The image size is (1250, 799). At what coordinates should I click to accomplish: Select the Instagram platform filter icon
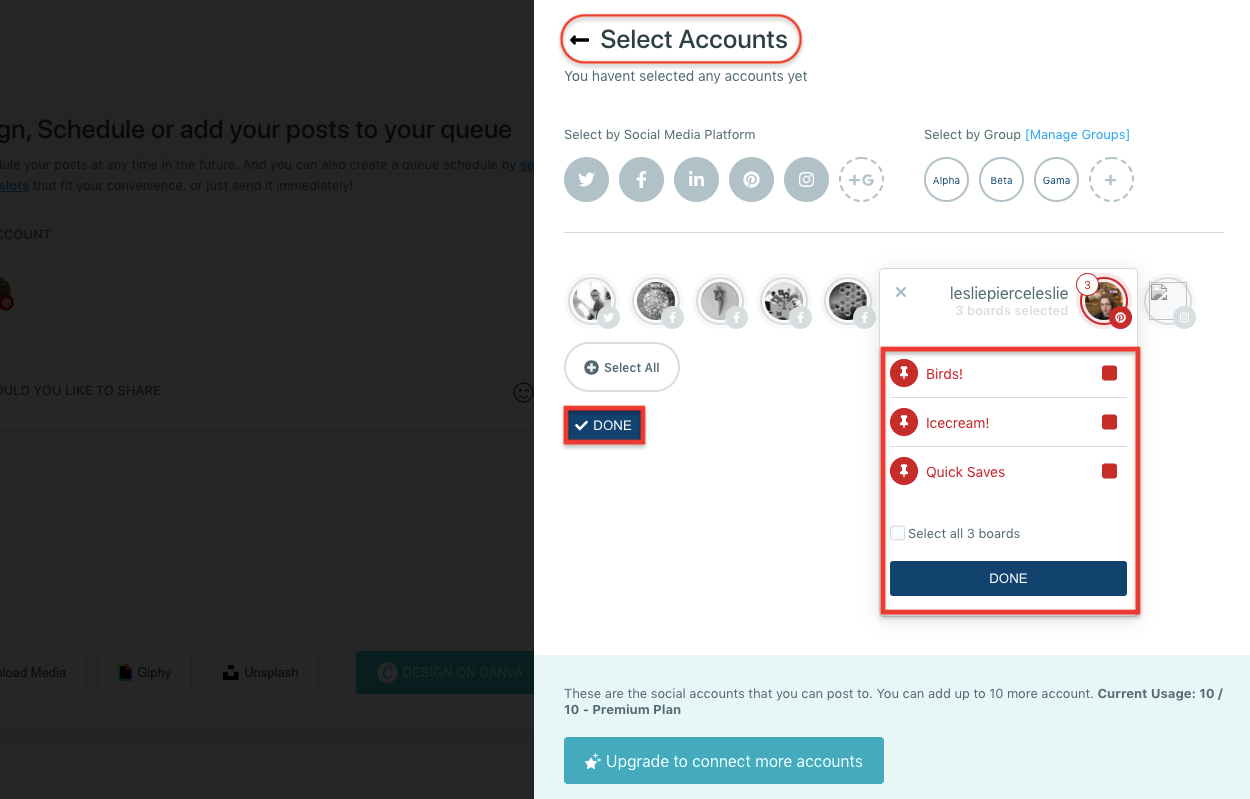(x=806, y=179)
